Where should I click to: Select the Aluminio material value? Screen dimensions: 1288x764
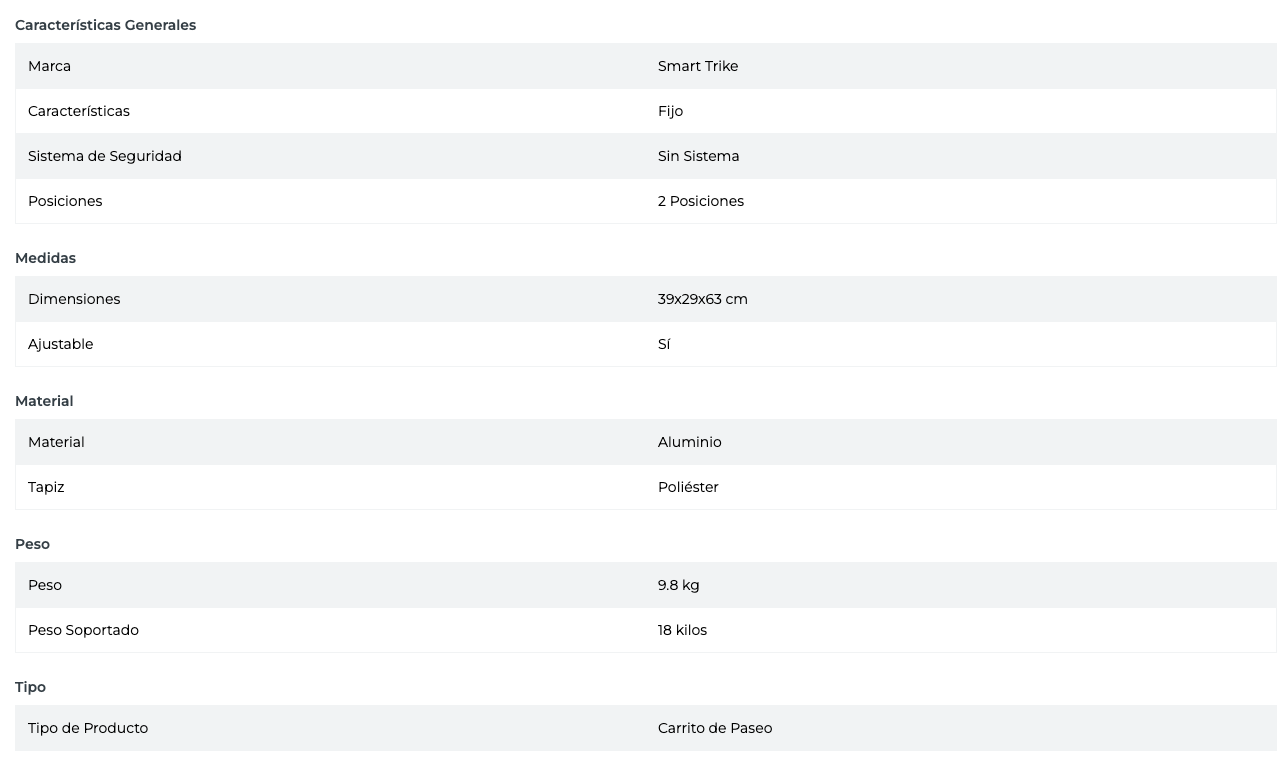[x=689, y=442]
